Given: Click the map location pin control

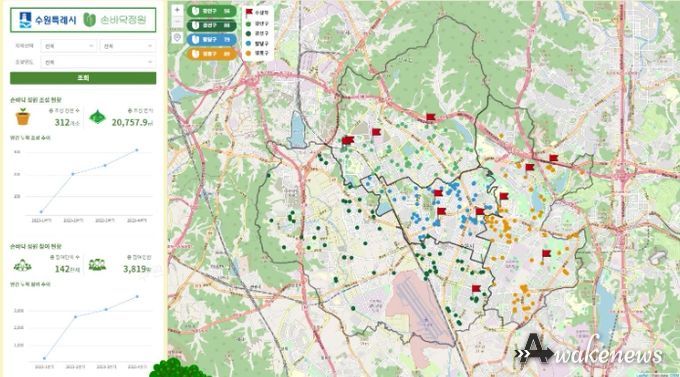Looking at the screenshot, I should click(177, 38).
